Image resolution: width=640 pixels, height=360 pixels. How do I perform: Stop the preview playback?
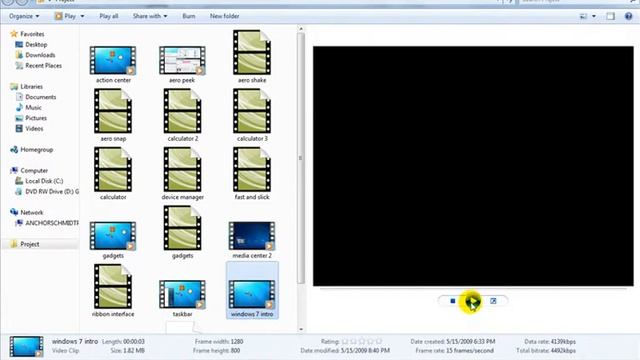click(453, 301)
